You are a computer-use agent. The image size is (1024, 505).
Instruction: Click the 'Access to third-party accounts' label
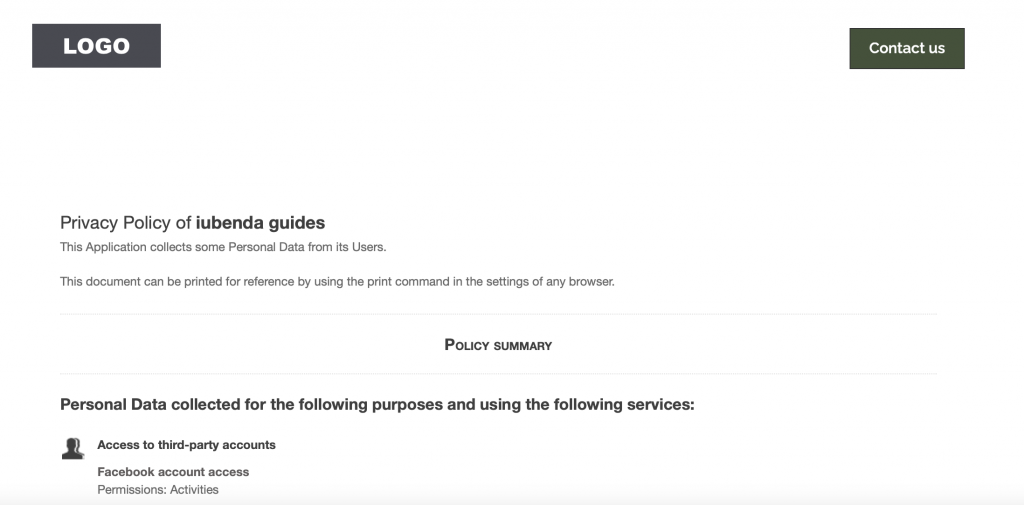(186, 445)
